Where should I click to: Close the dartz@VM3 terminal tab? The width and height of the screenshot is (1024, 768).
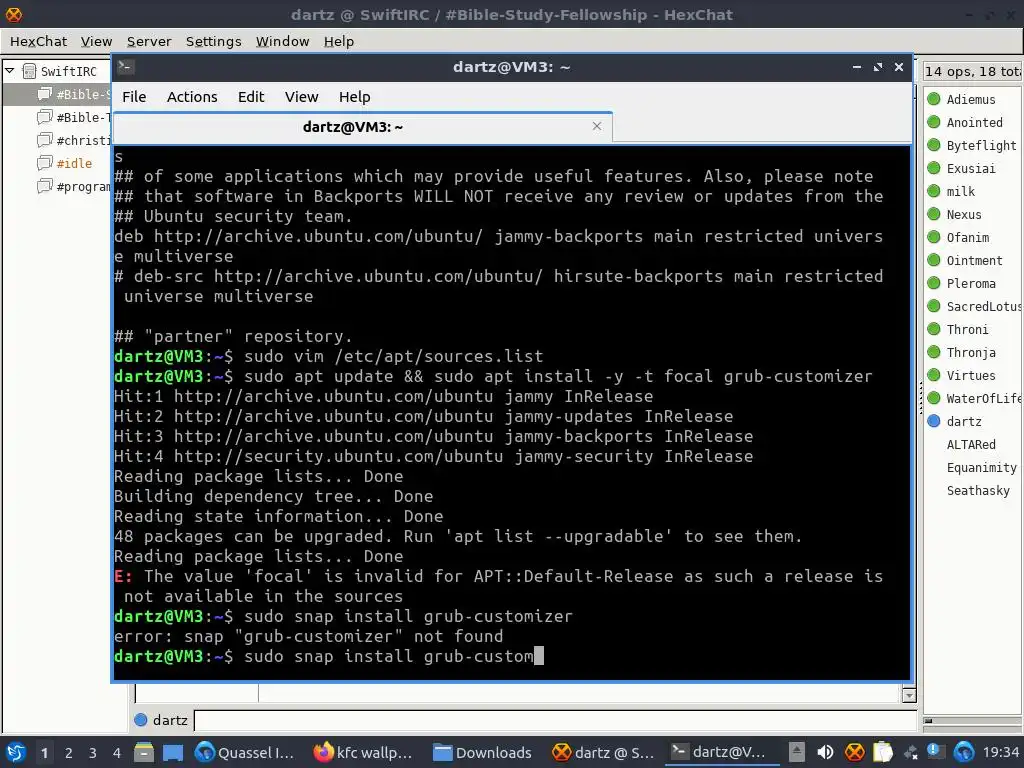click(x=596, y=126)
